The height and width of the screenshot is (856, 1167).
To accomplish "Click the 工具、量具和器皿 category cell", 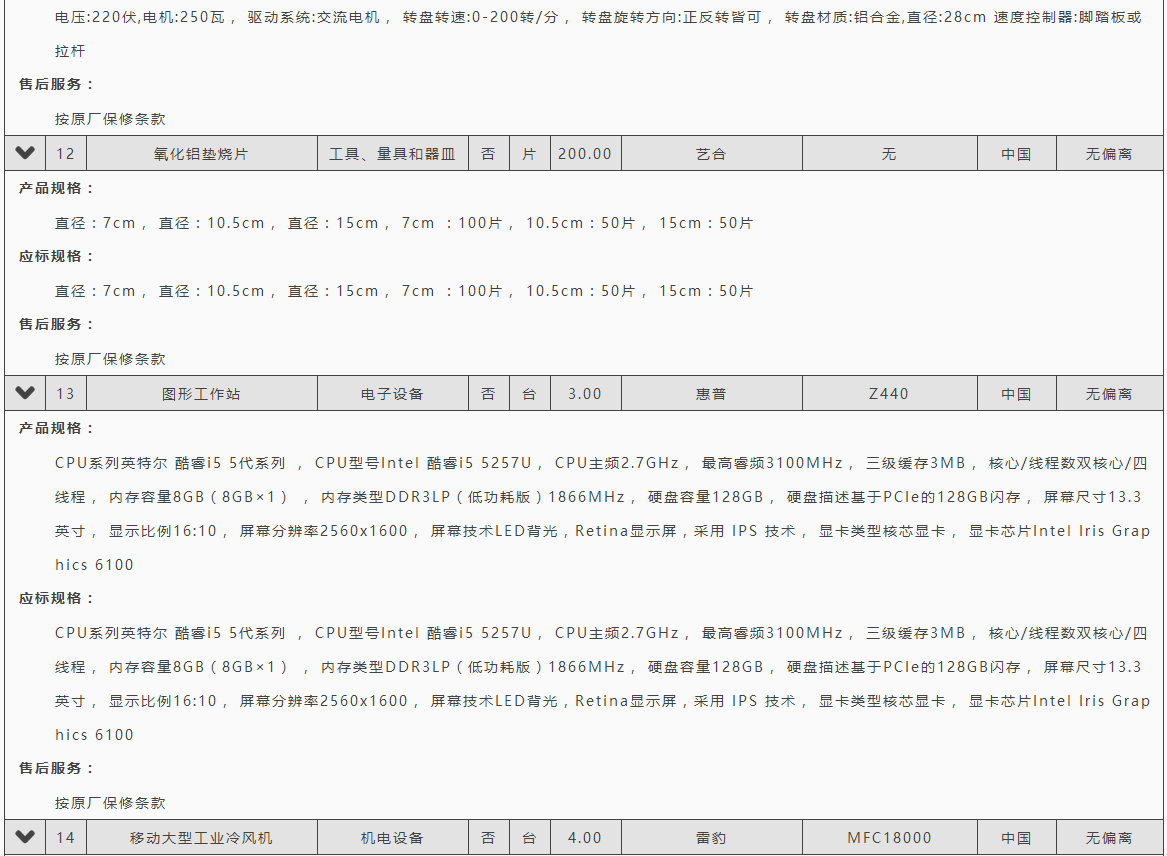I will click(x=392, y=154).
